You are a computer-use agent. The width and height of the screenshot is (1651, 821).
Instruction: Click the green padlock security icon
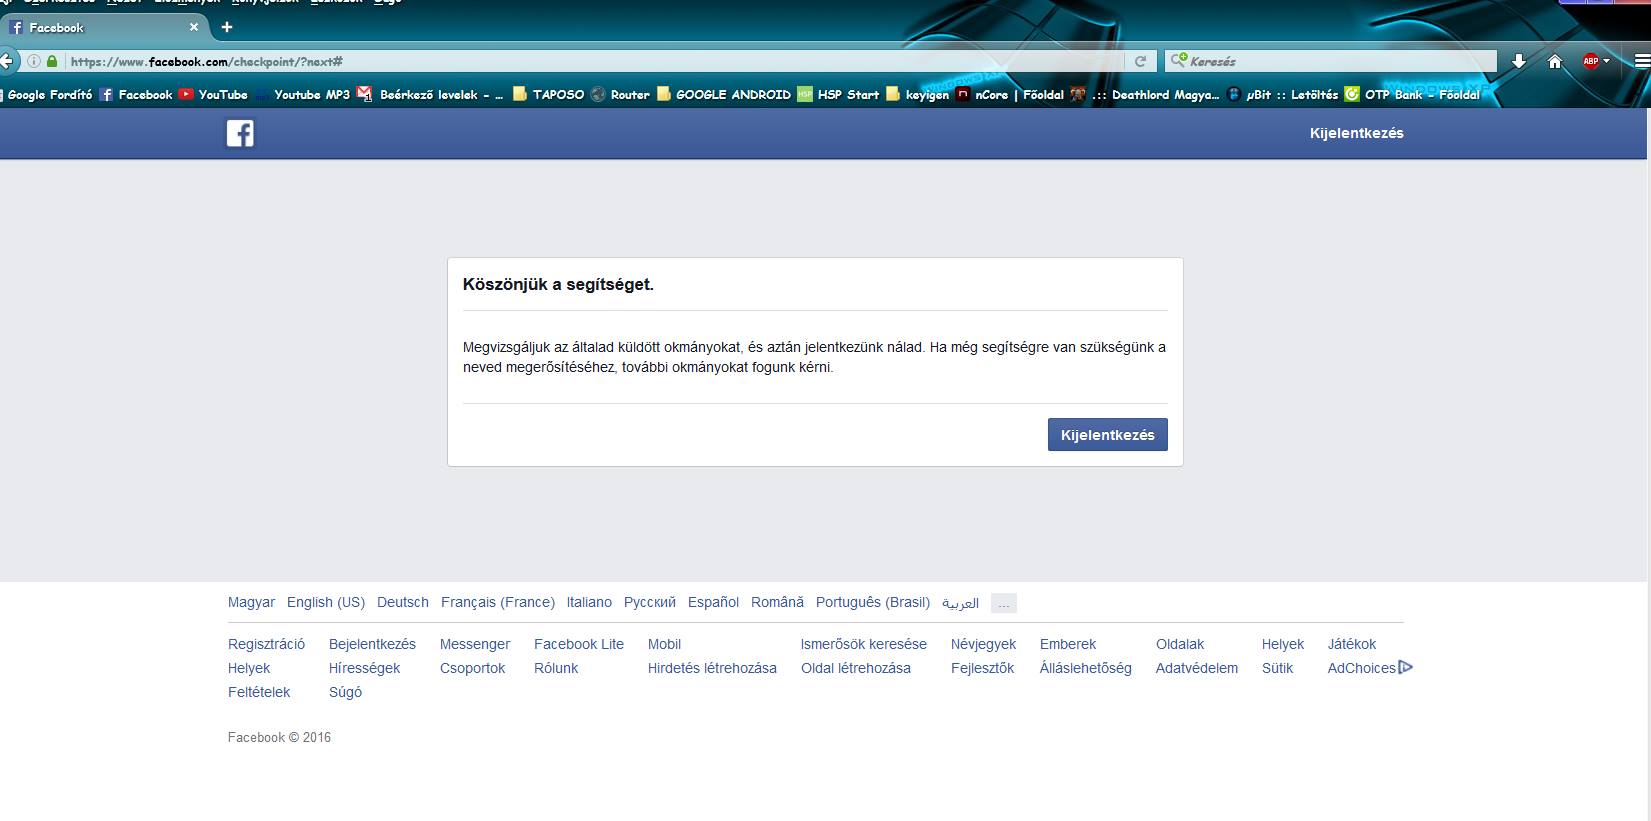tap(52, 61)
